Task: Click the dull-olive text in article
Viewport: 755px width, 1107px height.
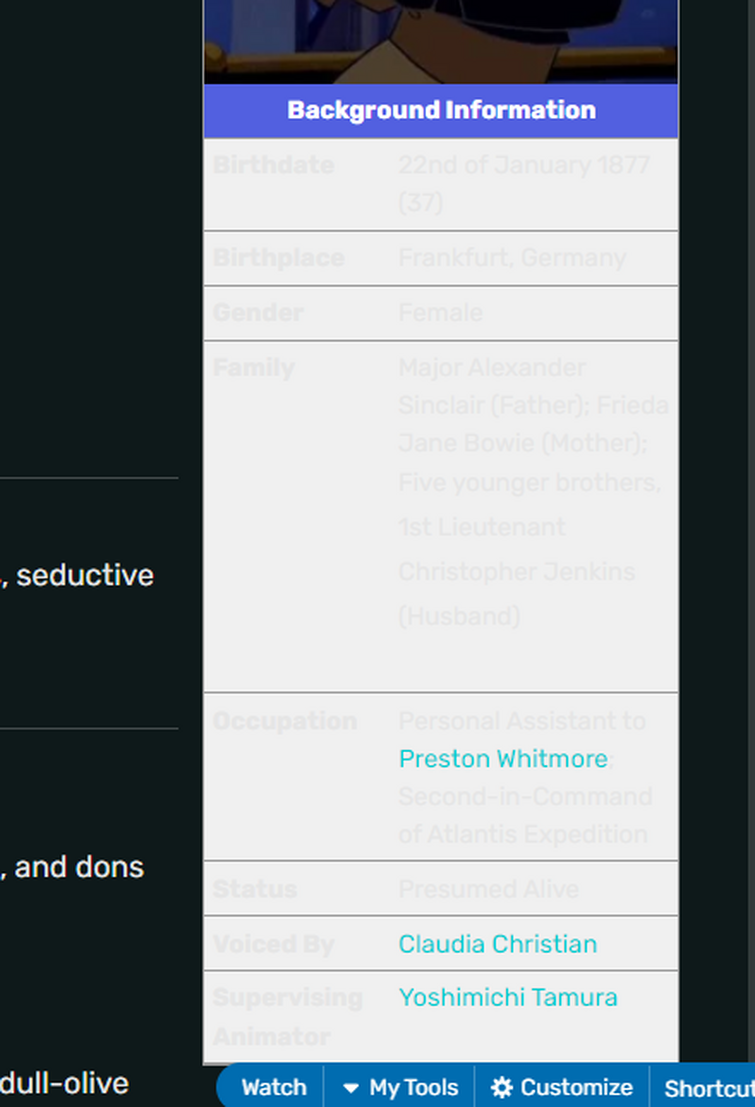Action: click(64, 1084)
